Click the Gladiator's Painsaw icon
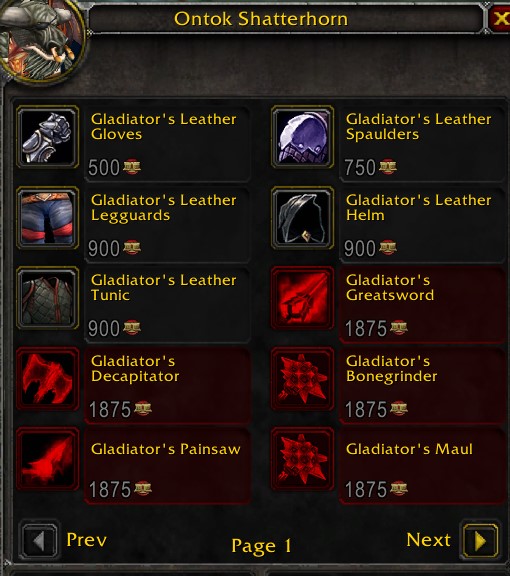Image resolution: width=510 pixels, height=576 pixels. pos(47,459)
